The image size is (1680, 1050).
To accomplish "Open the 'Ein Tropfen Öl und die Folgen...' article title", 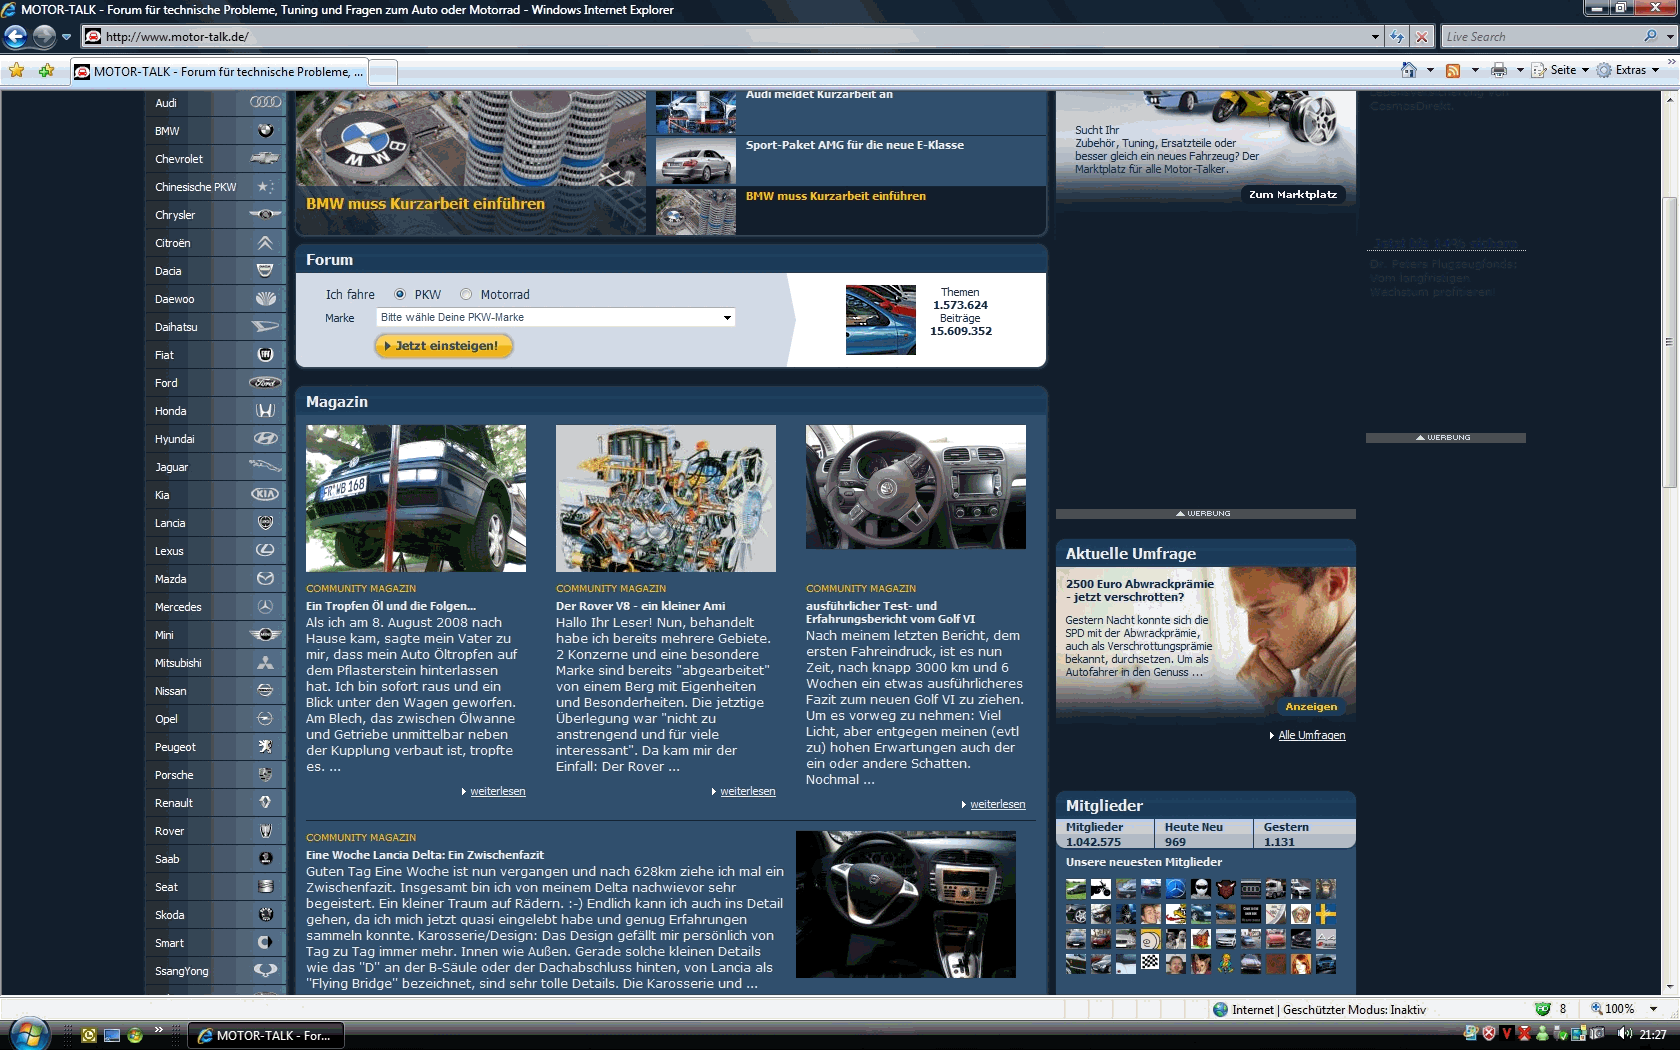I will [x=391, y=606].
